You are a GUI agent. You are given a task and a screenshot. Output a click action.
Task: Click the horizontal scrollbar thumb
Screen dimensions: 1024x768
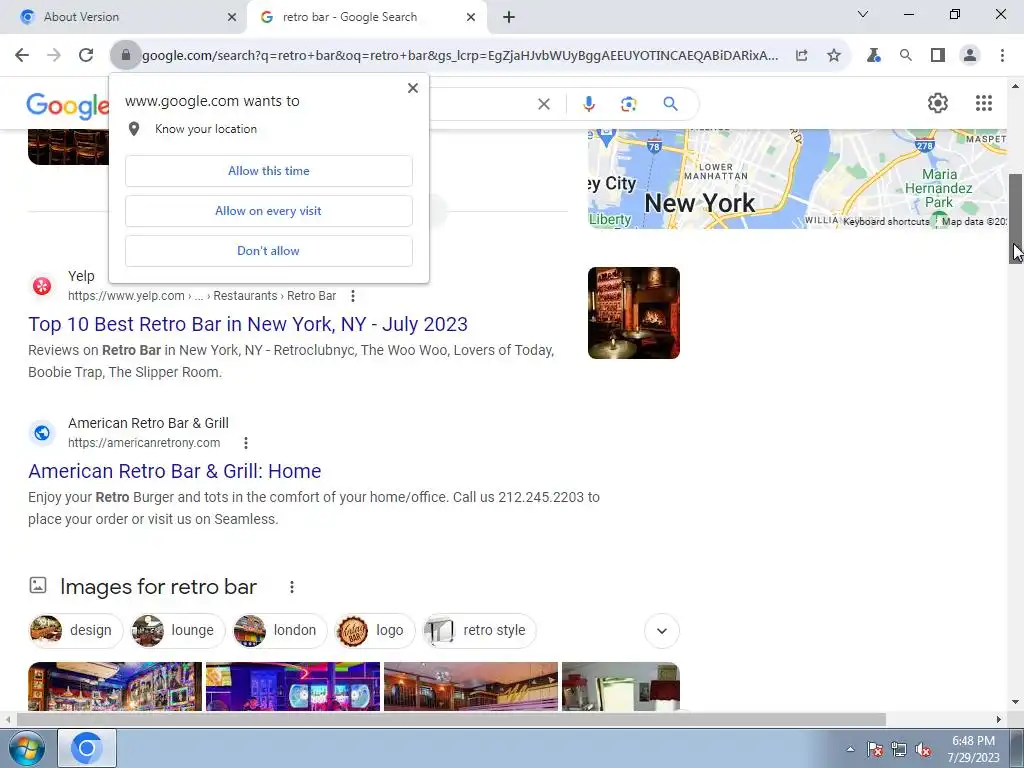451,719
